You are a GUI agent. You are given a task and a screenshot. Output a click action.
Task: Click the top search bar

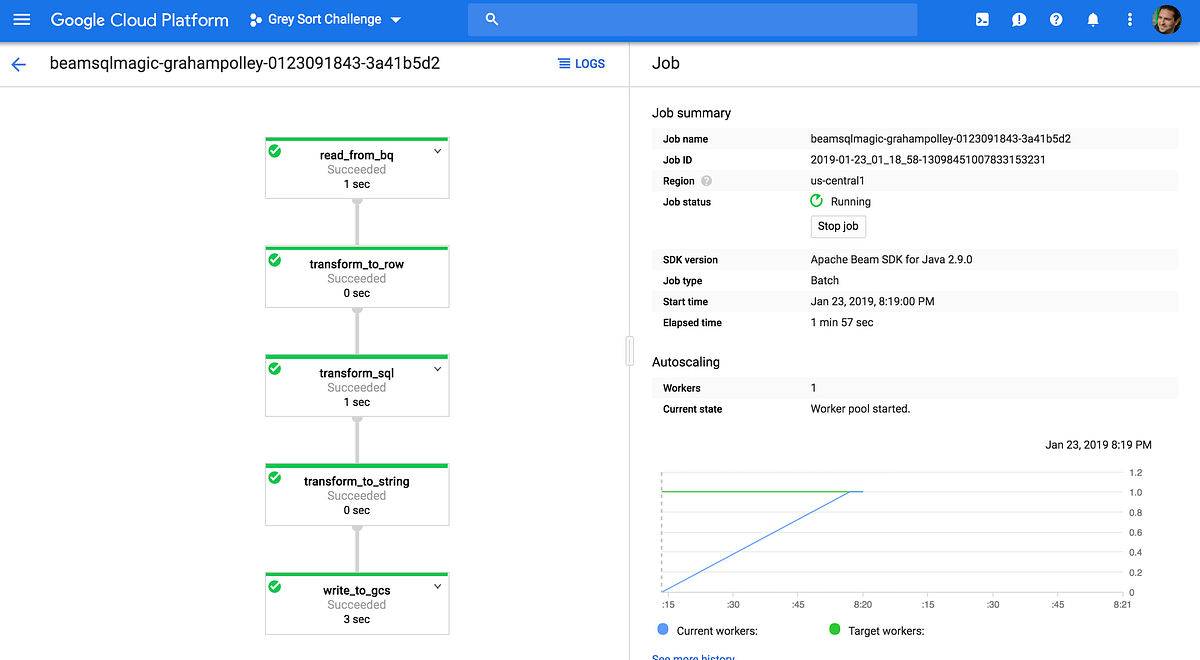[692, 18]
